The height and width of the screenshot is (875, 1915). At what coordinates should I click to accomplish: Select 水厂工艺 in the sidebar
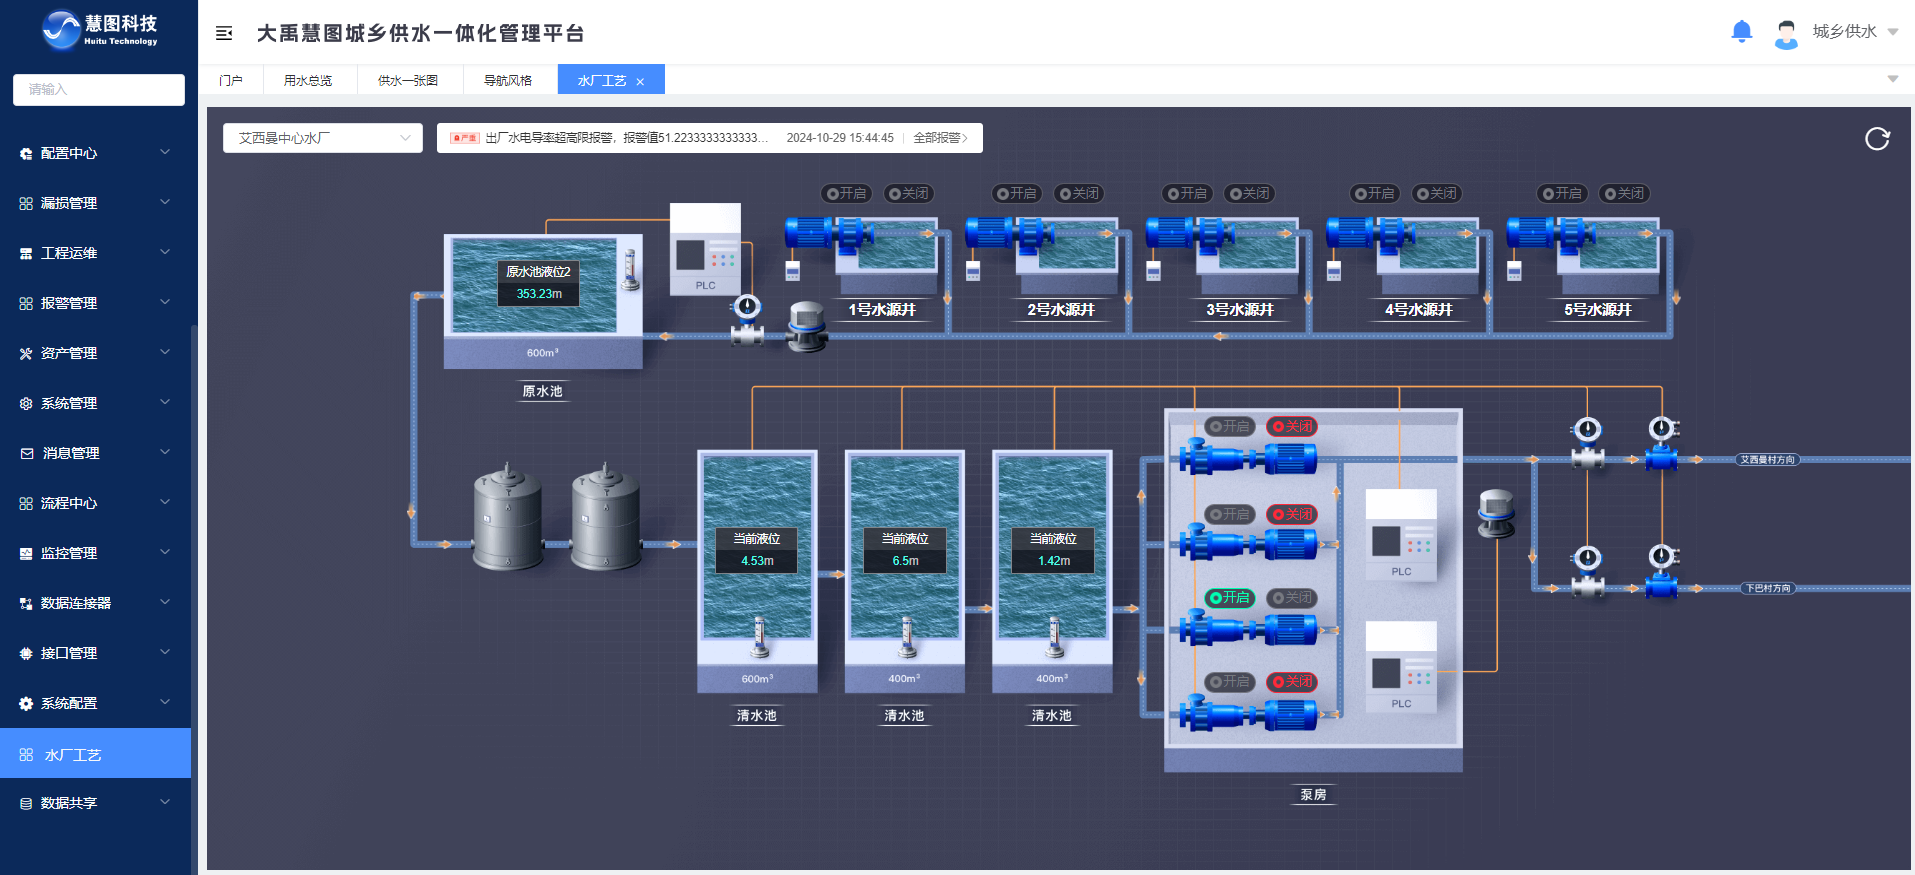[x=95, y=754]
